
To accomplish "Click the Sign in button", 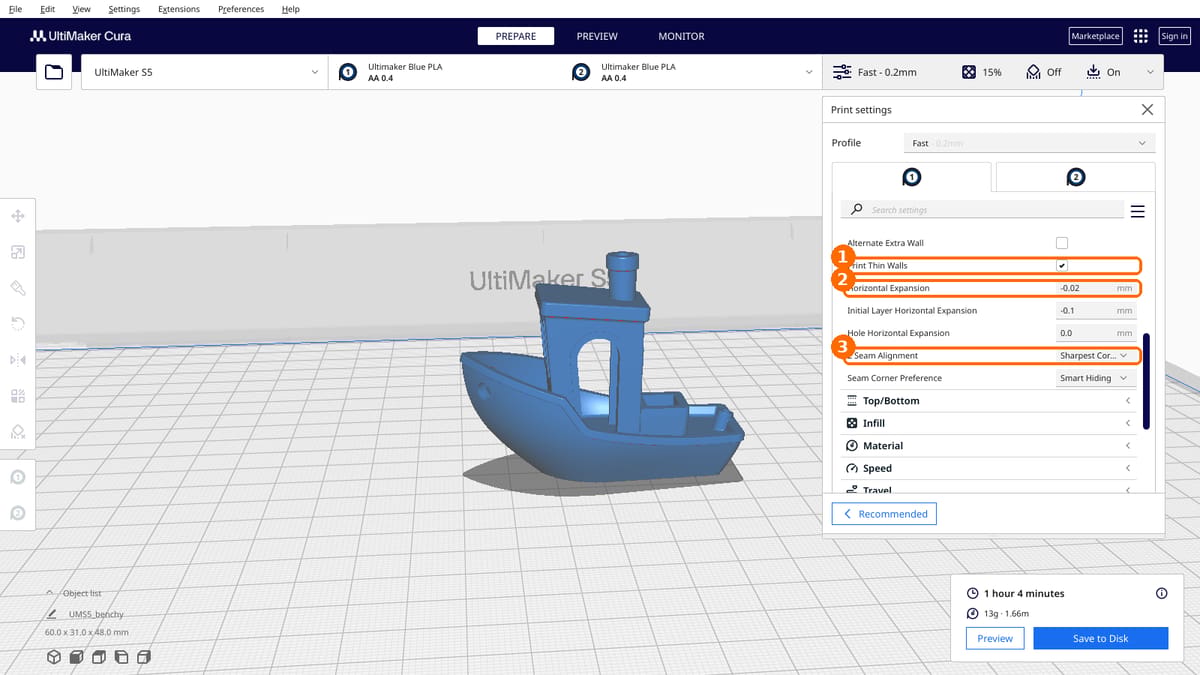I will [1174, 36].
